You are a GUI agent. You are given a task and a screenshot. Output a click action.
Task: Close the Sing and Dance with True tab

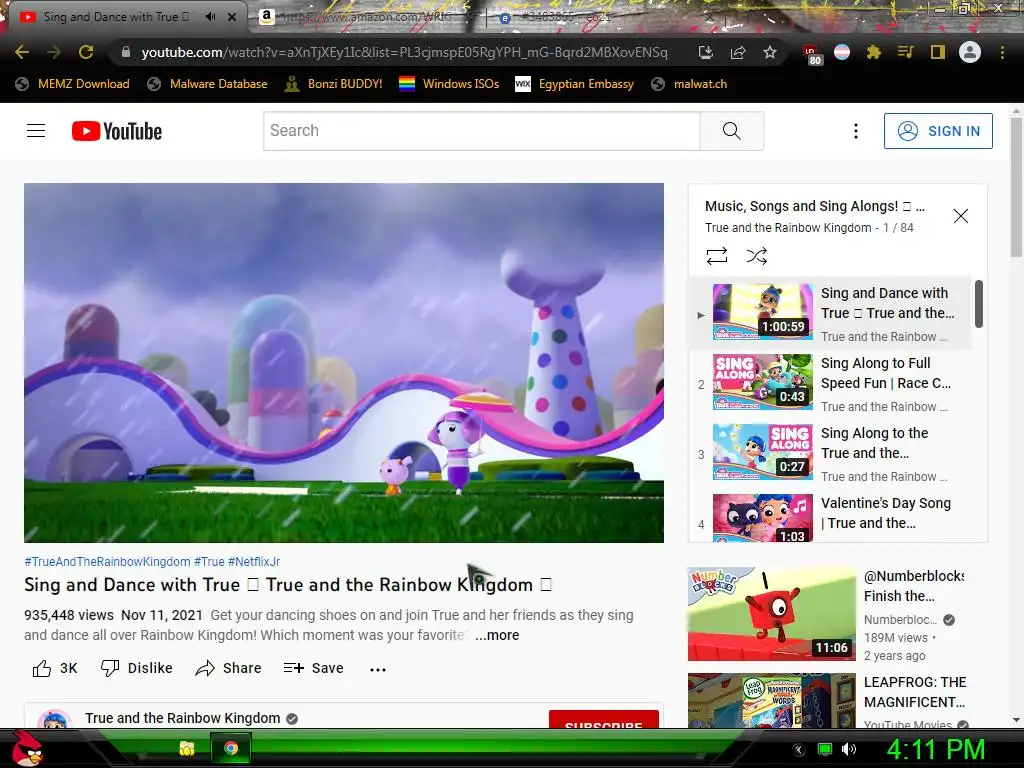pos(232,17)
